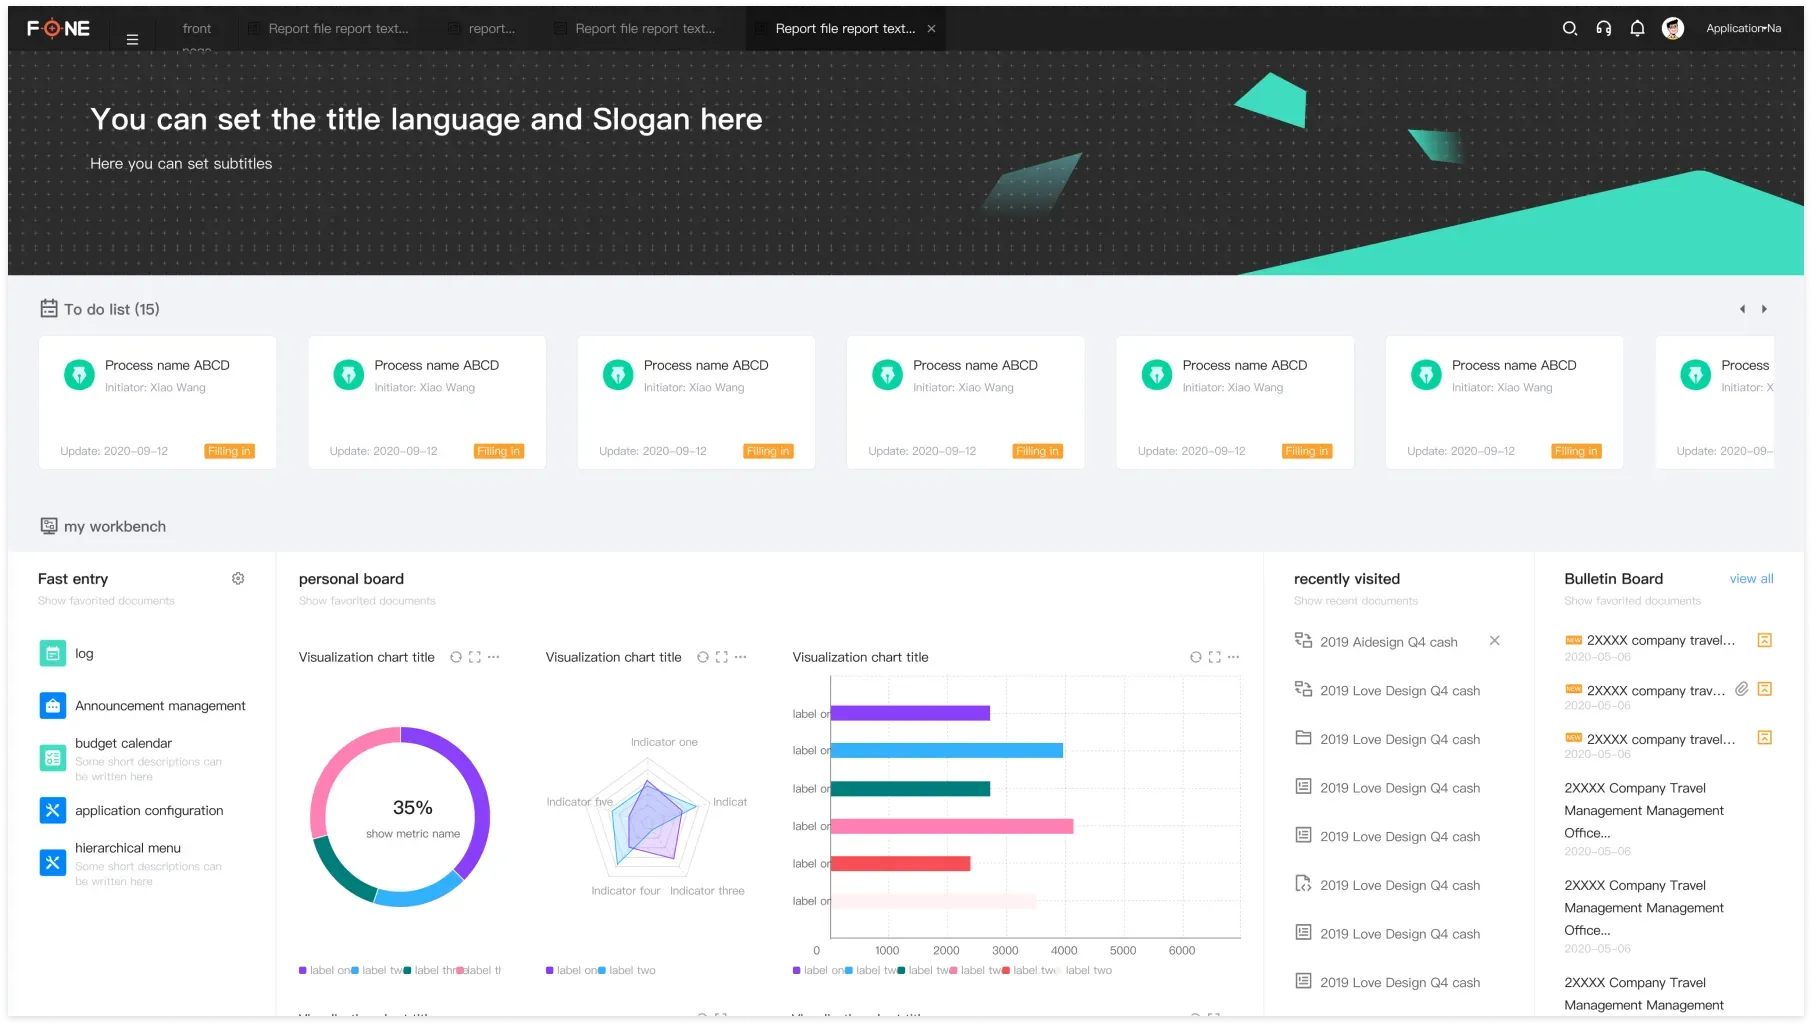Close the active Report file tab
The image size is (1812, 1026).
pos(931,29)
